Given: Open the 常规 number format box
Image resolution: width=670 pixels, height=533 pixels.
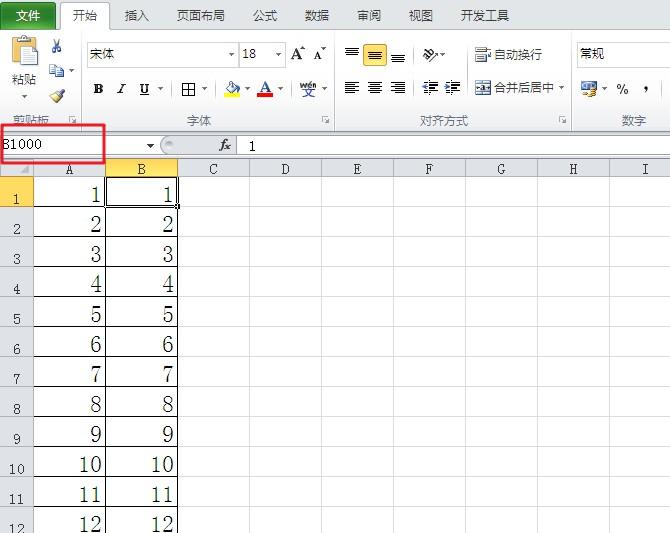Looking at the screenshot, I should pos(623,55).
